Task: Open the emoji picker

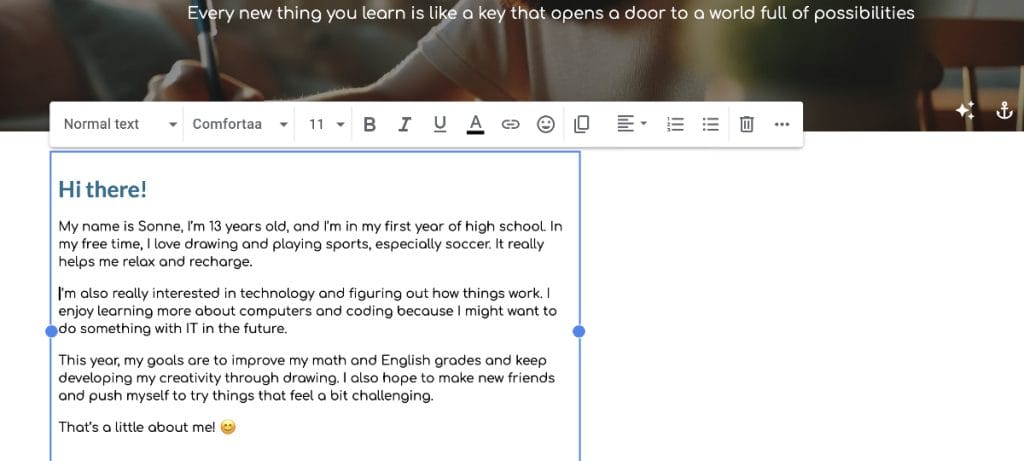Action: 546,124
